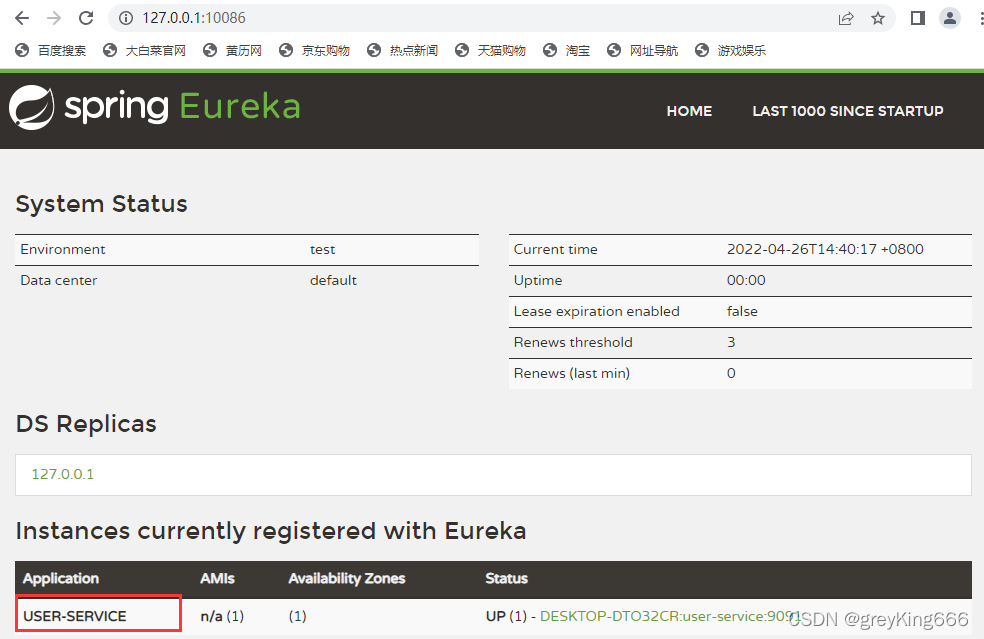Viewport: 984px width, 639px height.
Task: Click the Renews threshold value 3
Action: pos(731,342)
